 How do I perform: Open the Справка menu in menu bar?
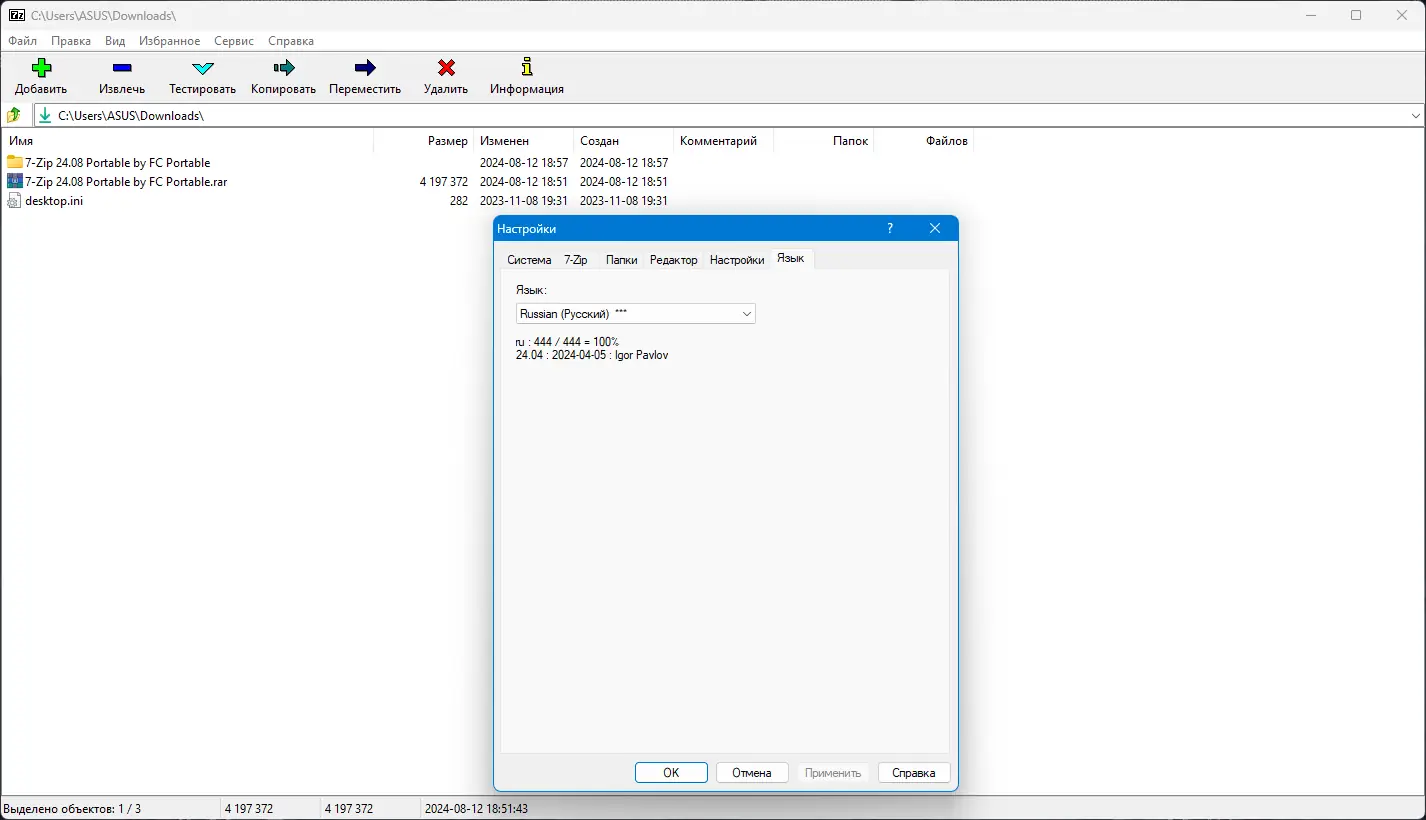(291, 41)
